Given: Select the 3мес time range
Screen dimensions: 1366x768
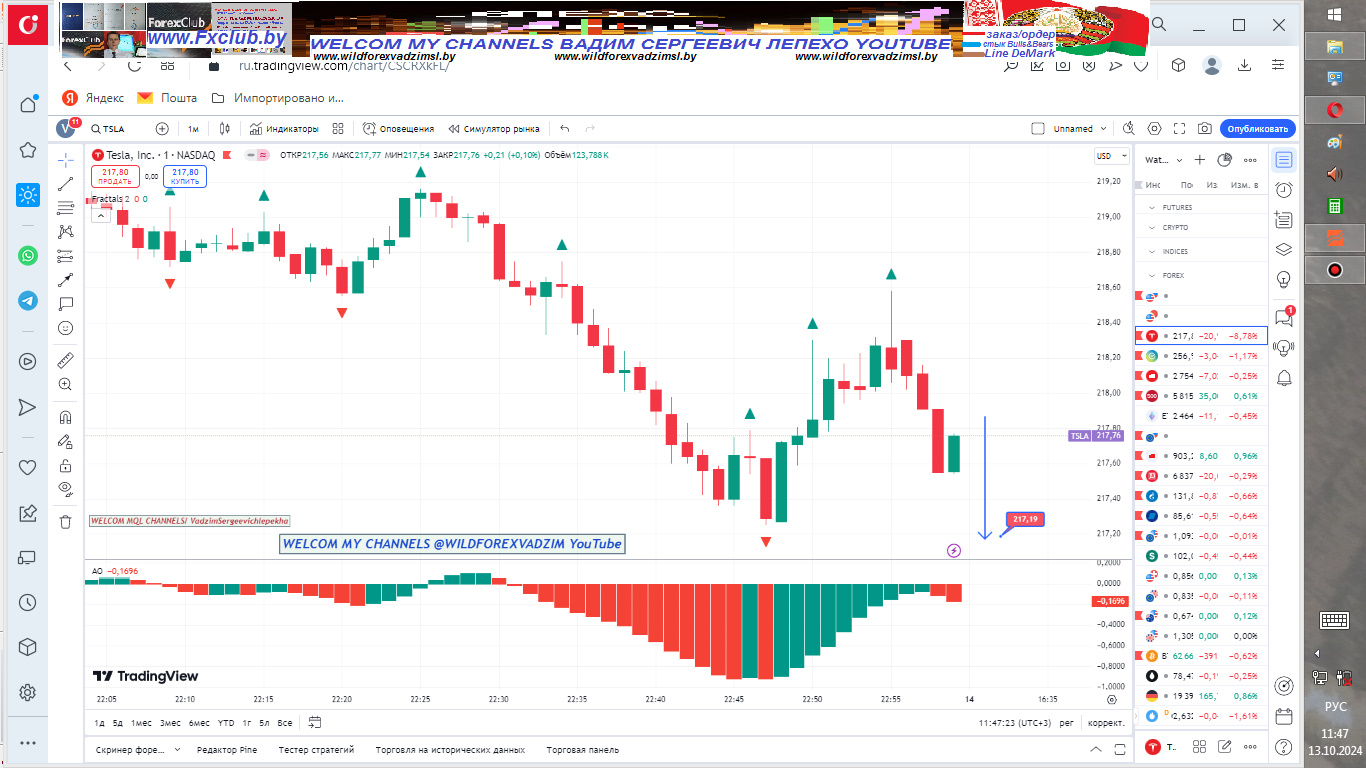Looking at the screenshot, I should pos(170,722).
